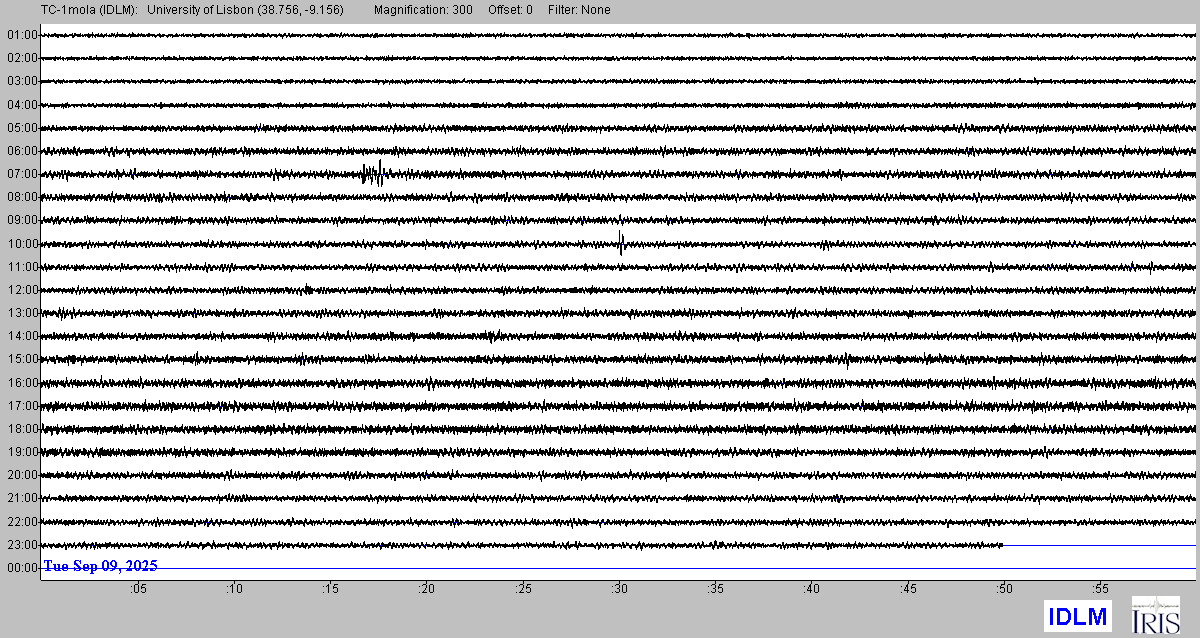The image size is (1200, 638).
Task: Select the 23:00 hour label
Action: (x=22, y=545)
